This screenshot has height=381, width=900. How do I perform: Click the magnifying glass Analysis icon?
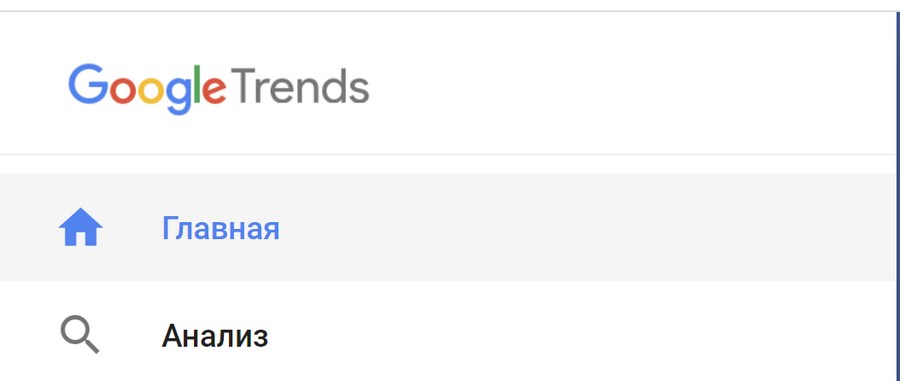(x=80, y=336)
